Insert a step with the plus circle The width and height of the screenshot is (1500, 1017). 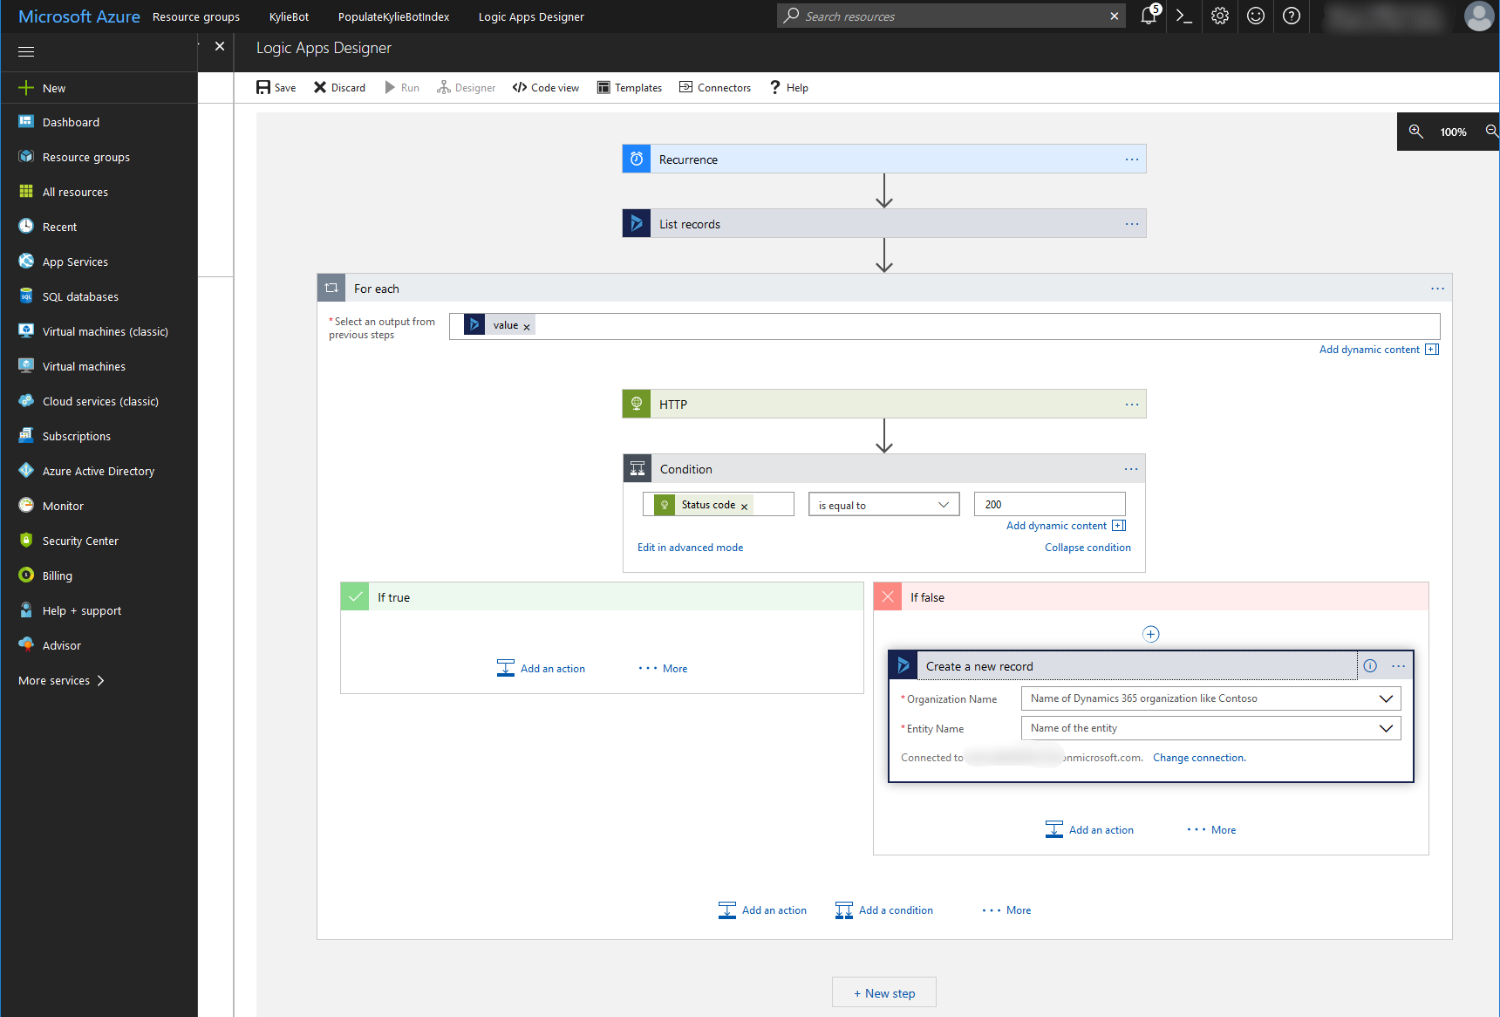tap(1151, 634)
